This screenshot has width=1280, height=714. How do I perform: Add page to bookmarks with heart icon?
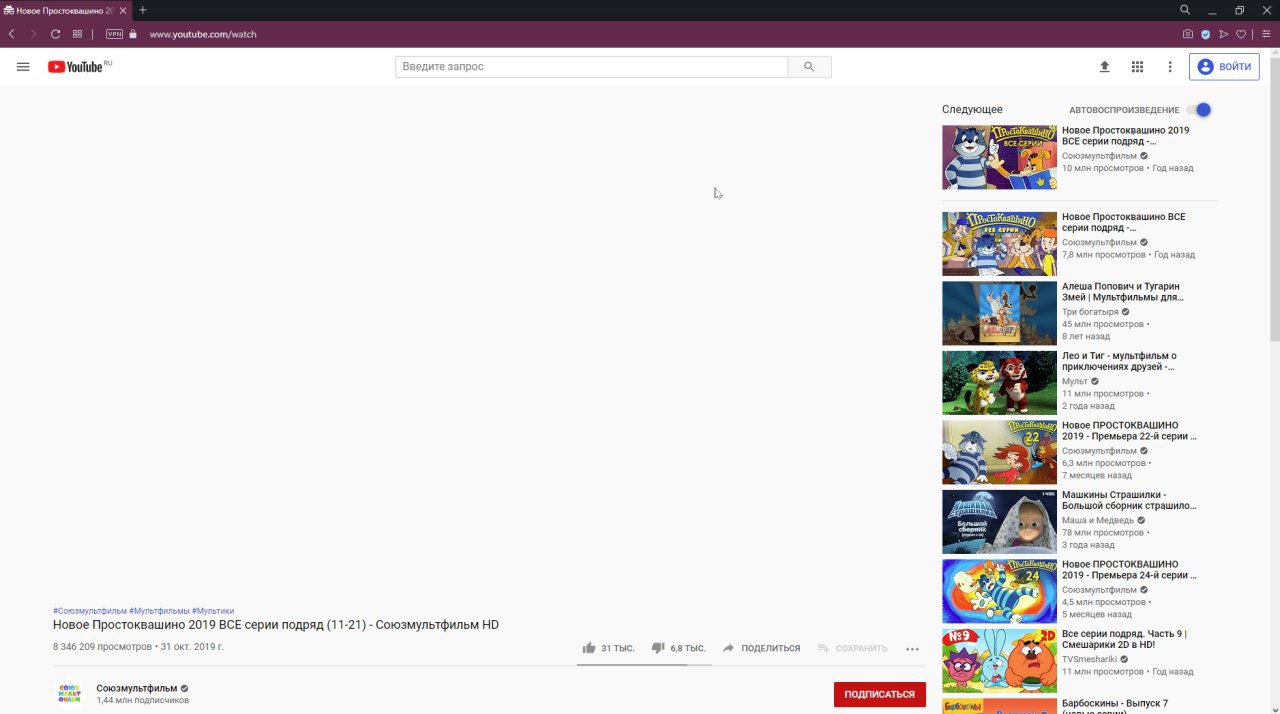coord(1242,34)
